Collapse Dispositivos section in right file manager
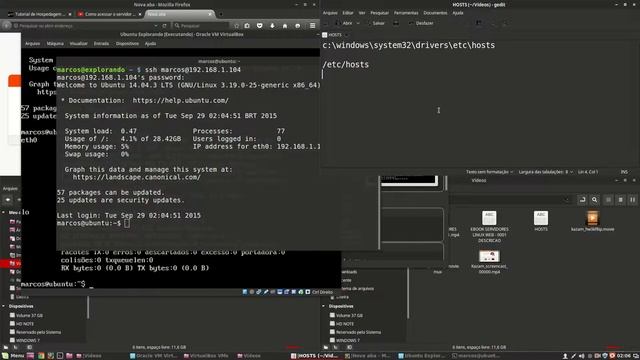This screenshot has width=640, height=360. [x=324, y=306]
